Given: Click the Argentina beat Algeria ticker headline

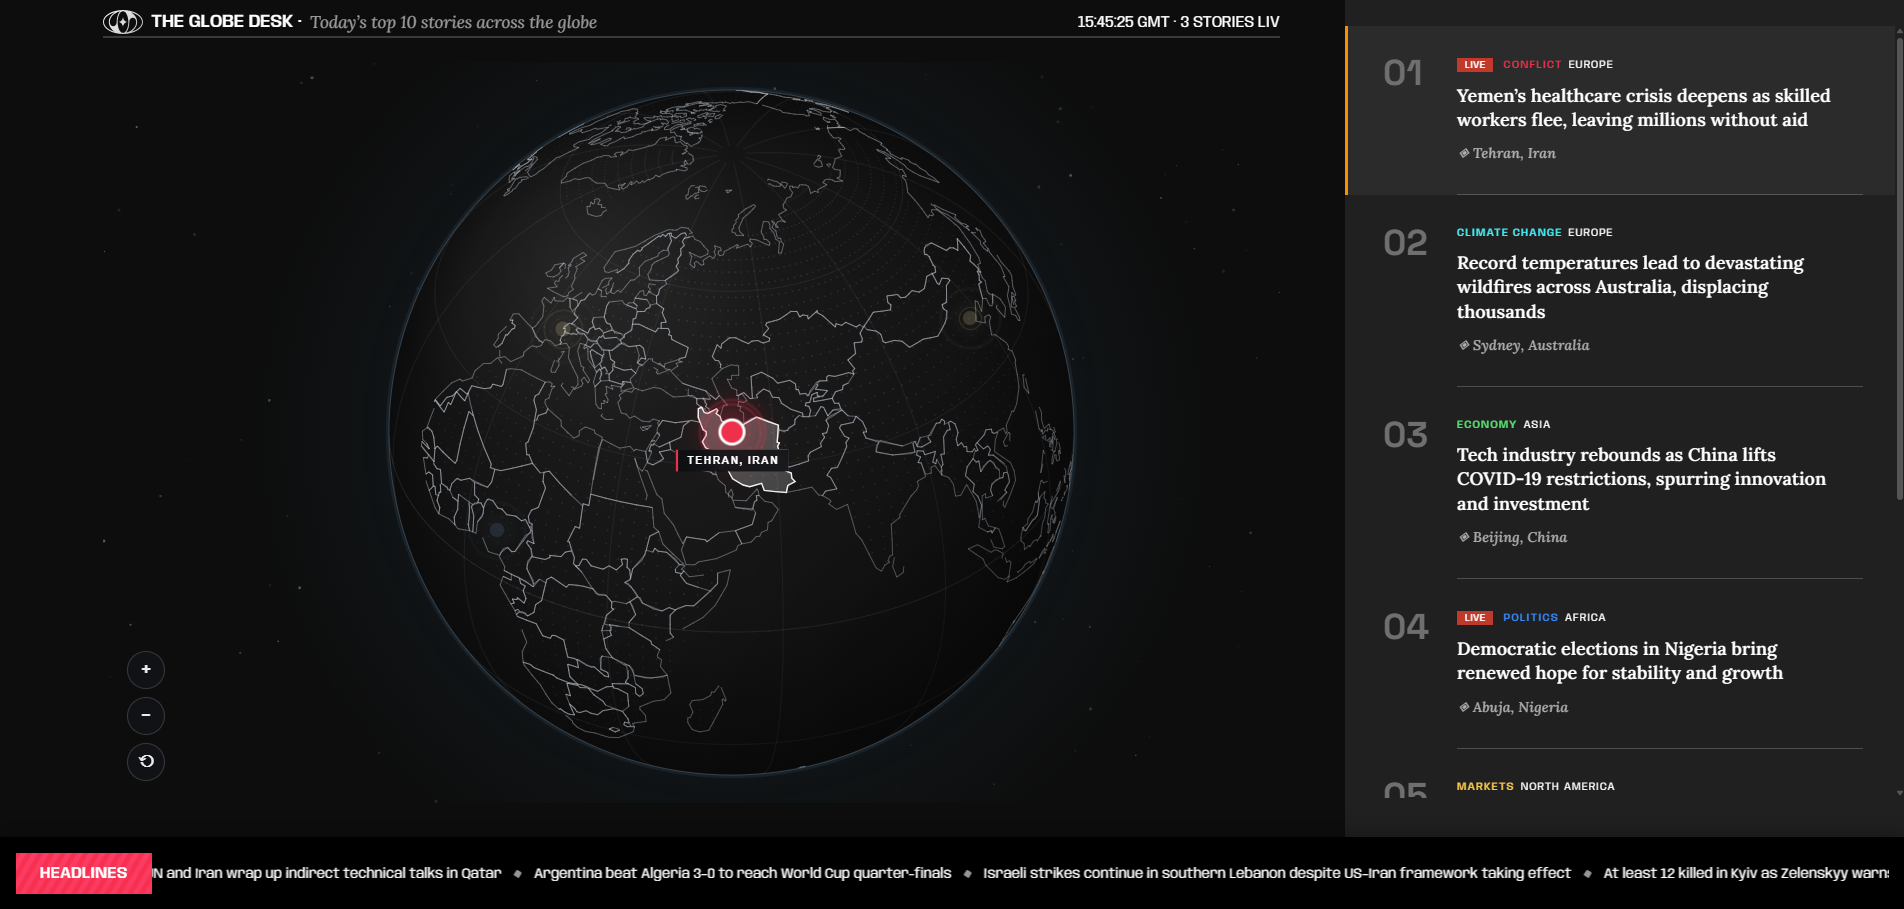Looking at the screenshot, I should point(742,873).
